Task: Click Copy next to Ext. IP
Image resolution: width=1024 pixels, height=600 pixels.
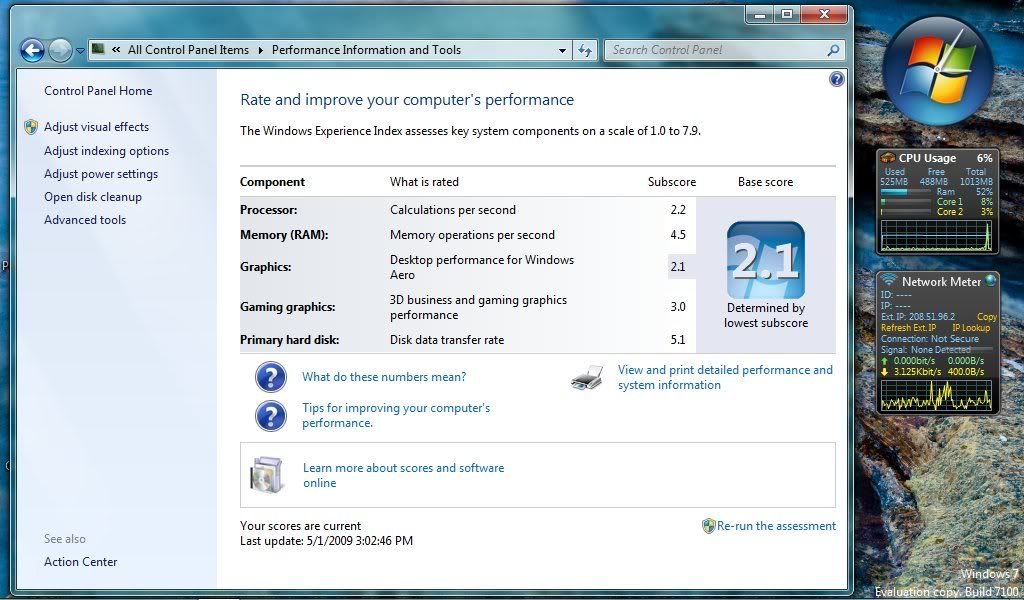Action: 986,317
